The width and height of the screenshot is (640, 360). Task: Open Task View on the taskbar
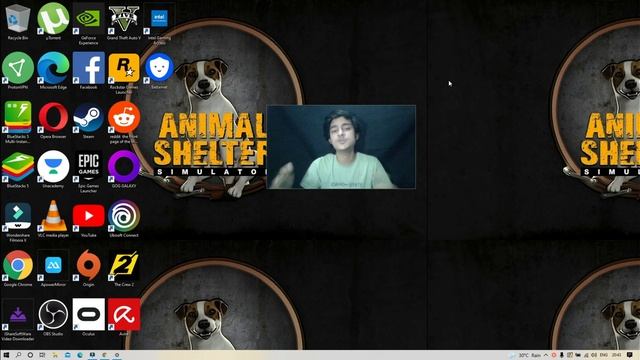coord(42,355)
